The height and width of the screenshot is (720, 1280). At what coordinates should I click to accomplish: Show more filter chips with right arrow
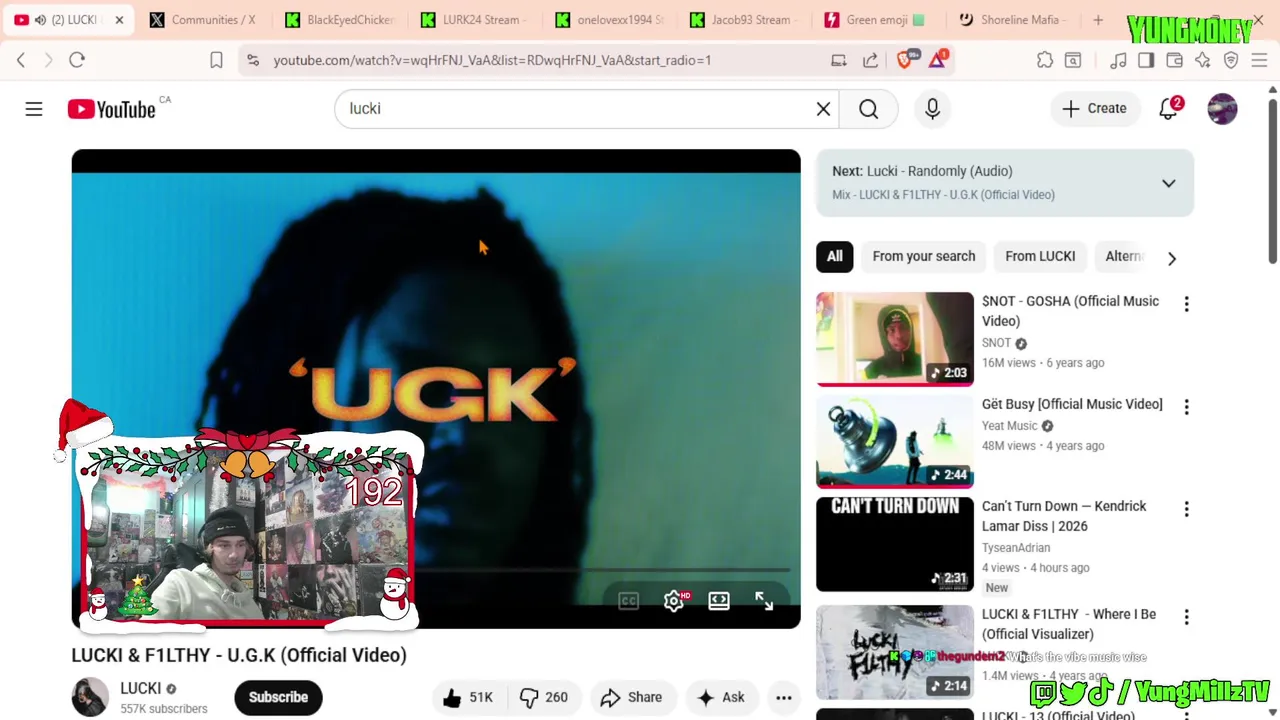pos(1172,258)
